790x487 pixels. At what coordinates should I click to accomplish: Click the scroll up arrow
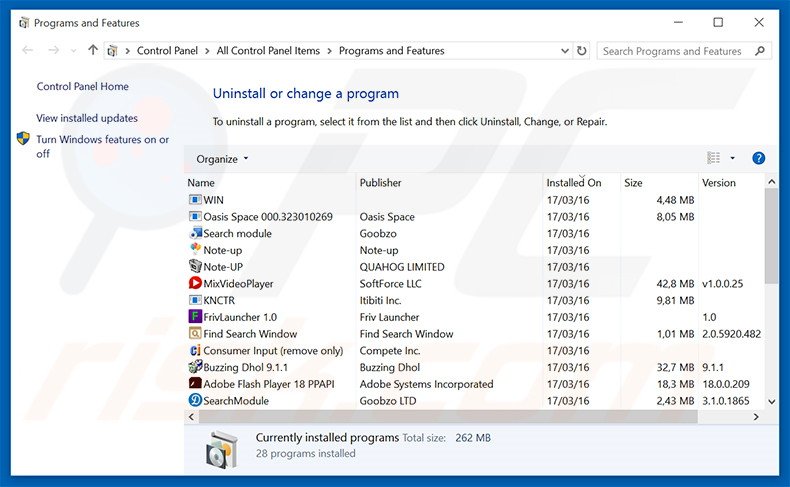771,182
